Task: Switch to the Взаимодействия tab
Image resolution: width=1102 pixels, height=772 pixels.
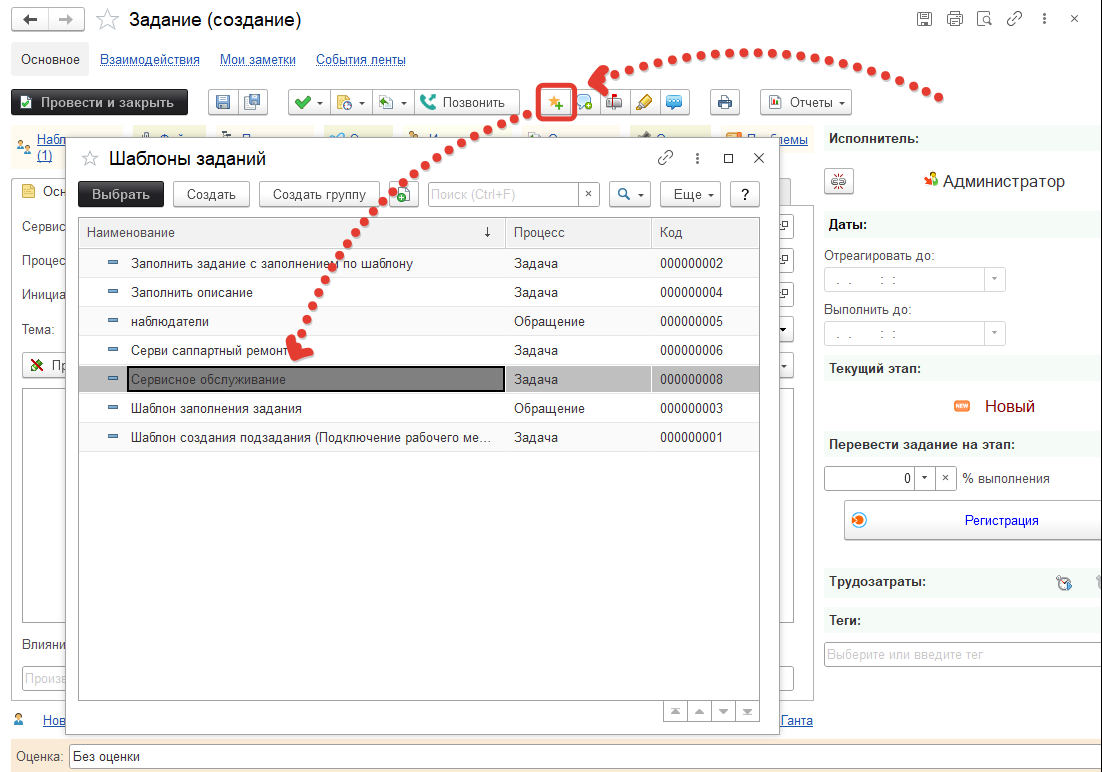Action: pos(150,60)
